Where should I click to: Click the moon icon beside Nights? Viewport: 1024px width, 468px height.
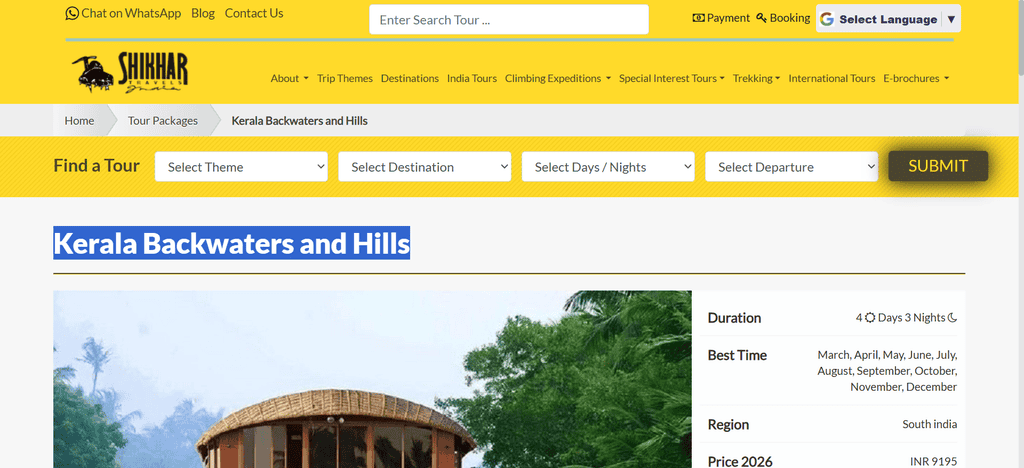[x=953, y=318]
